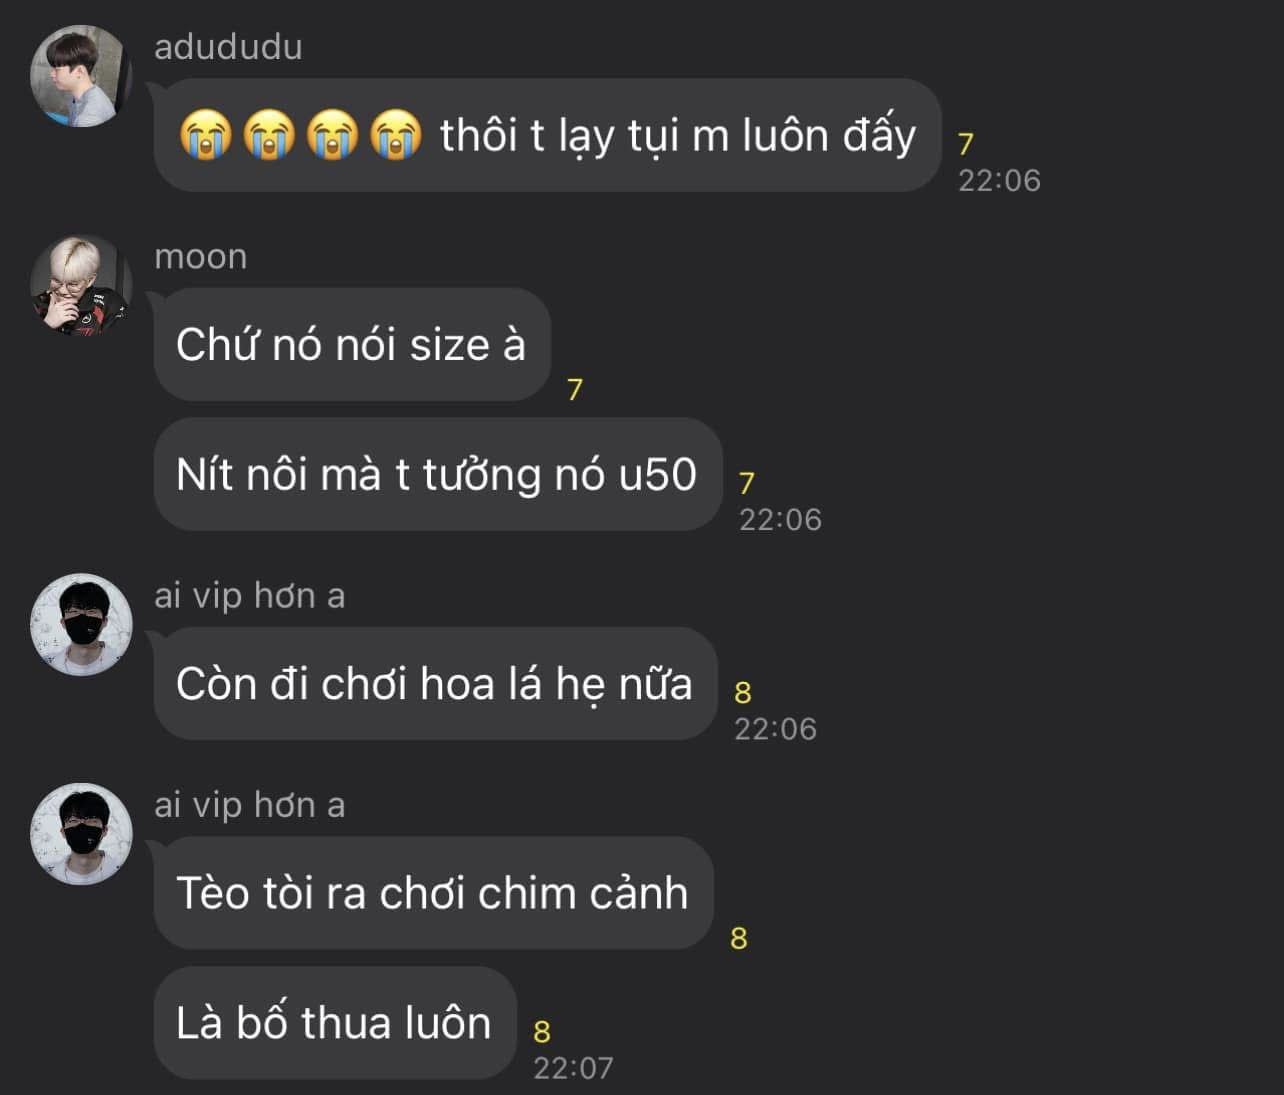Tap the crying emojis in adududu's message
Viewport: 1284px width, 1095px height.
[300, 135]
